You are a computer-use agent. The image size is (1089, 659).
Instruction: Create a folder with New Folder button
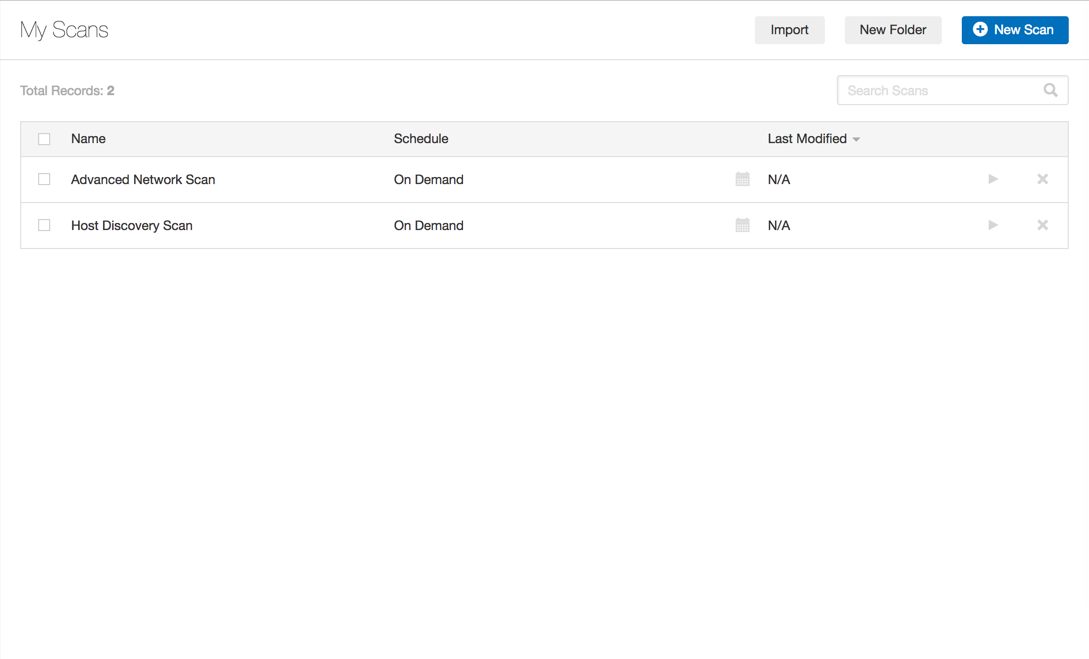892,30
